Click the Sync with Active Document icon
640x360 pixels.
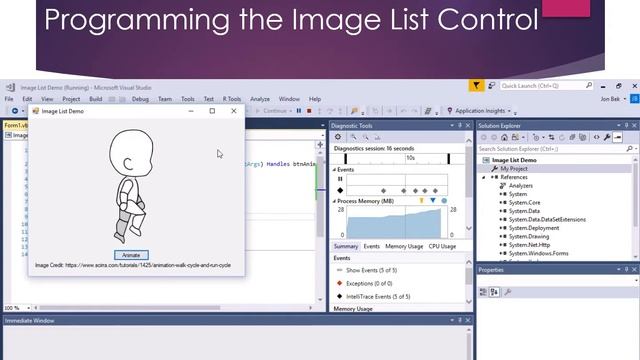551,137
